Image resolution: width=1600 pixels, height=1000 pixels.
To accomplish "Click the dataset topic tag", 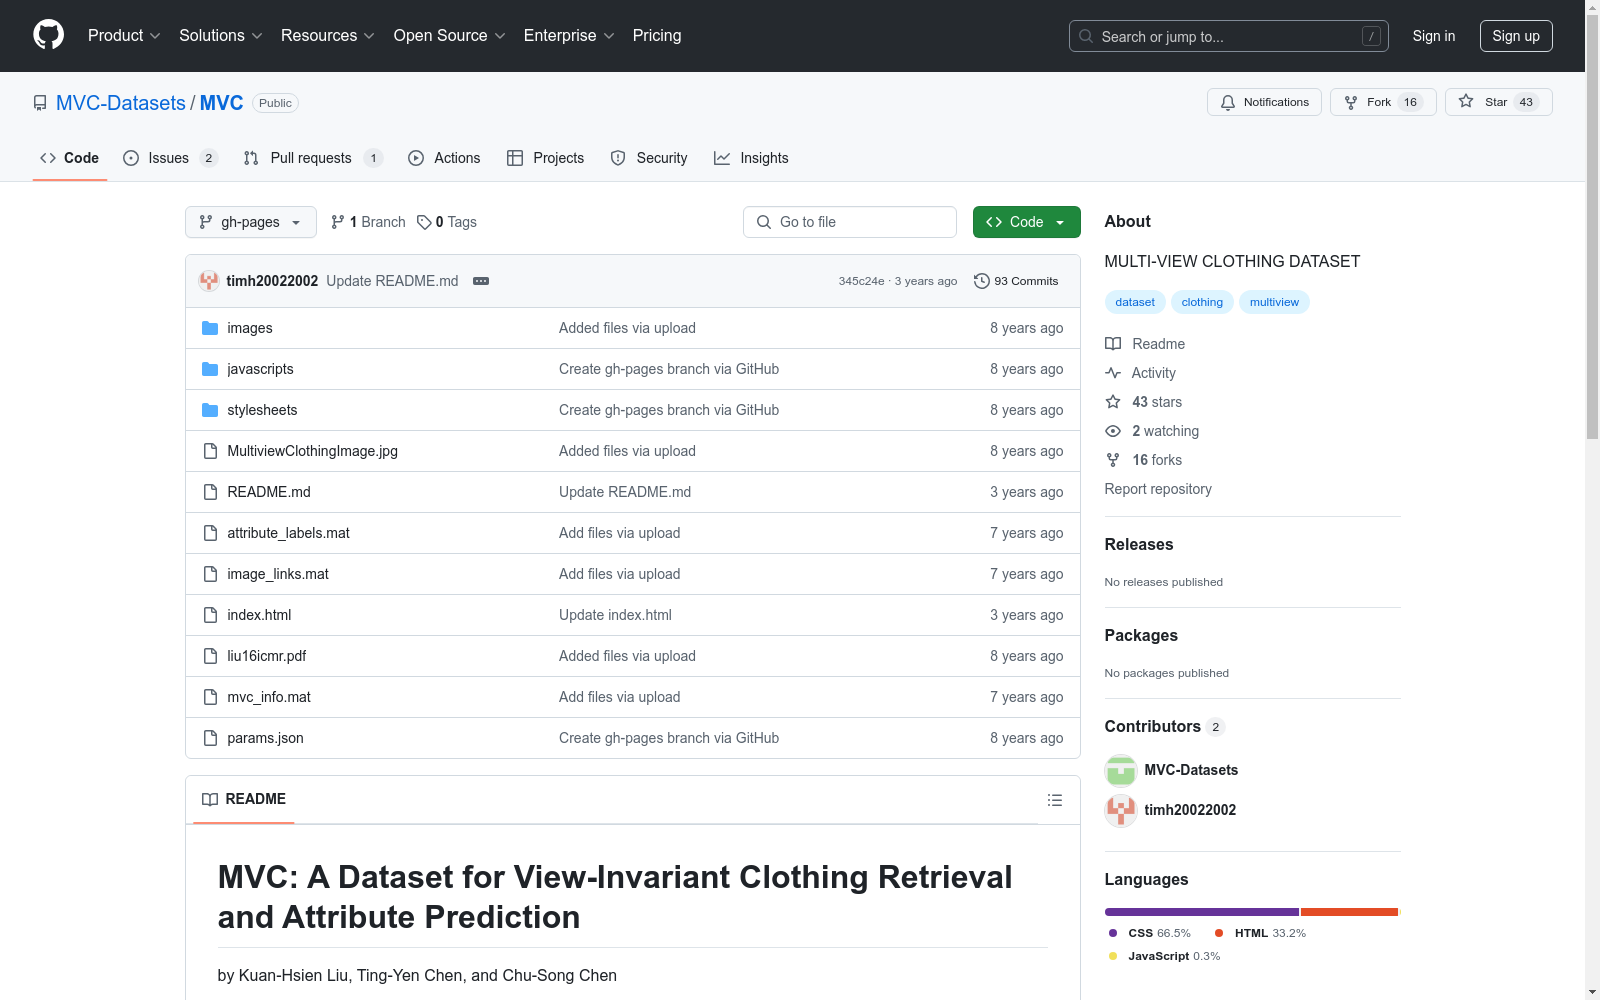I will tap(1135, 302).
